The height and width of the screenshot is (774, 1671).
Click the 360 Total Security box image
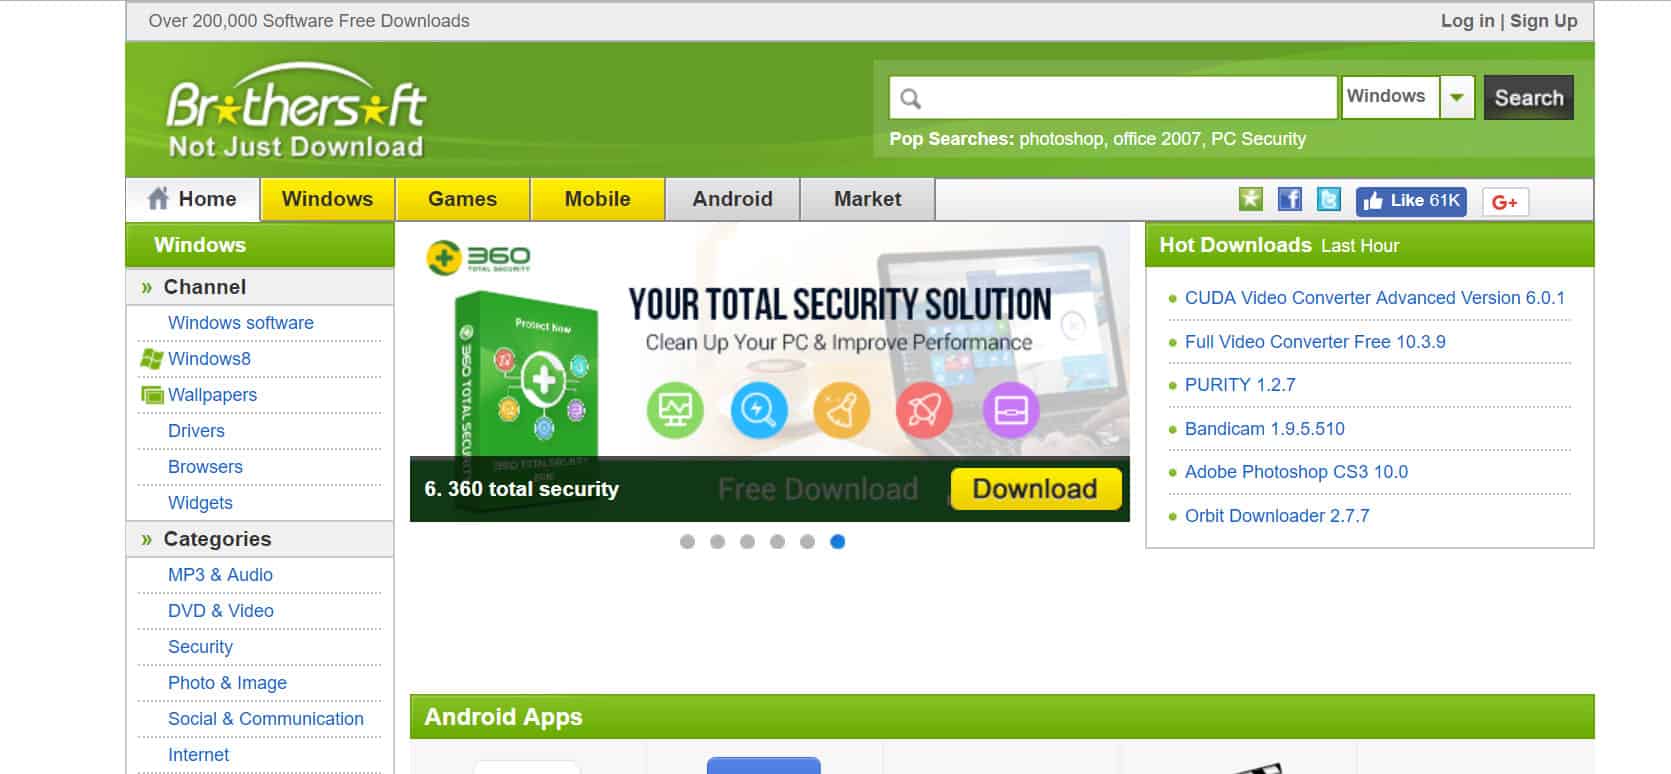click(526, 400)
